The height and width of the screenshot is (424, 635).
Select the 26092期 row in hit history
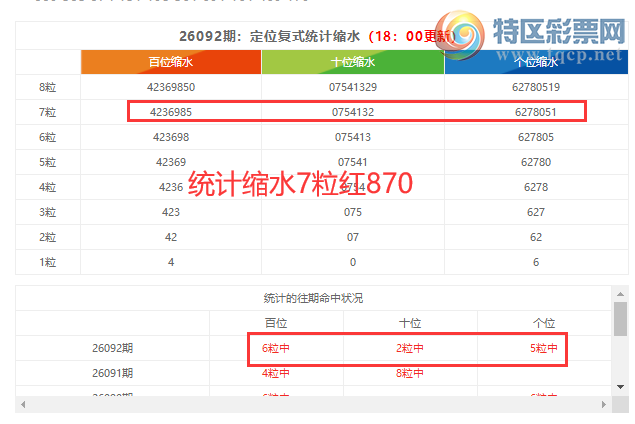tap(112, 348)
